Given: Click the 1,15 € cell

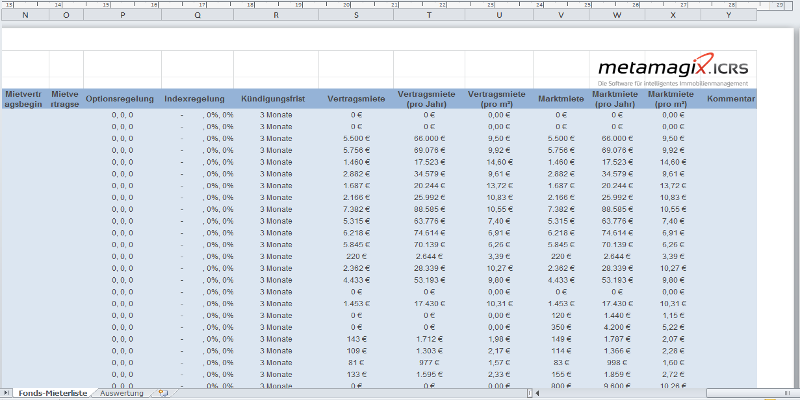Looking at the screenshot, I should click(673, 315).
